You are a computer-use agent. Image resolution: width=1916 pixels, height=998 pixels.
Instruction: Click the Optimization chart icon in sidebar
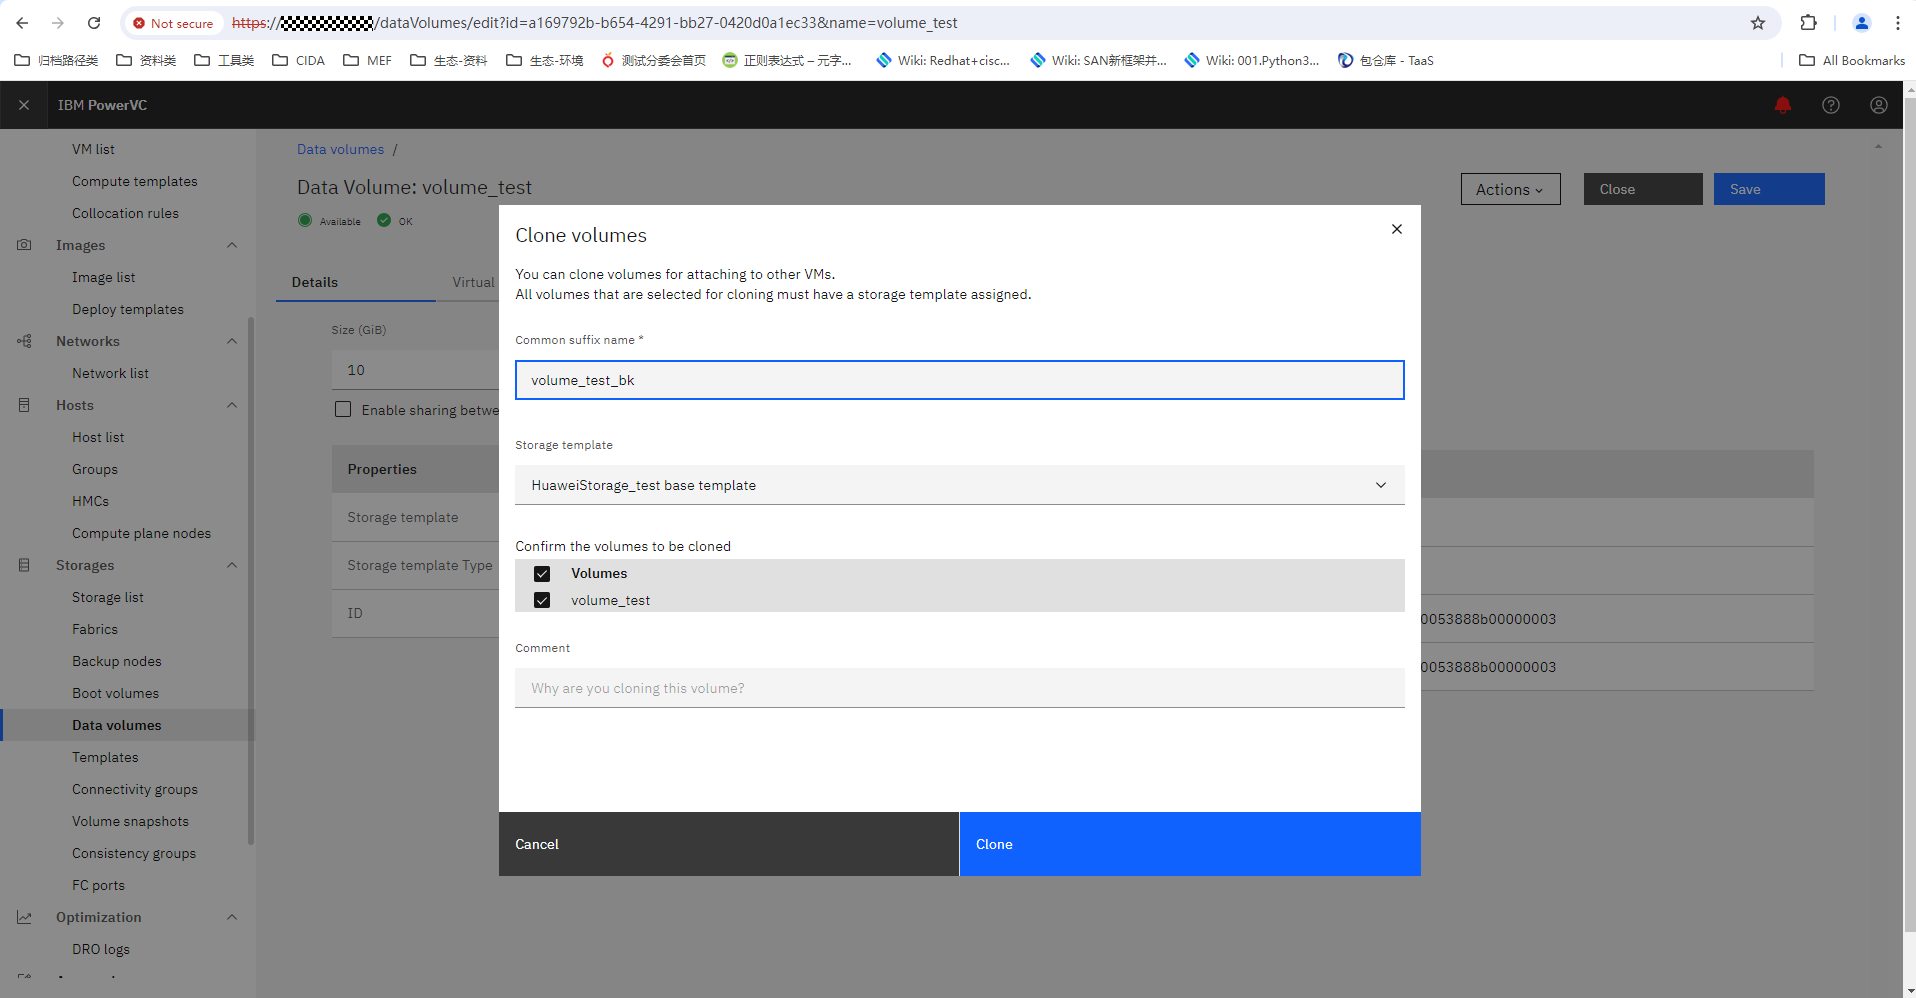[24, 917]
